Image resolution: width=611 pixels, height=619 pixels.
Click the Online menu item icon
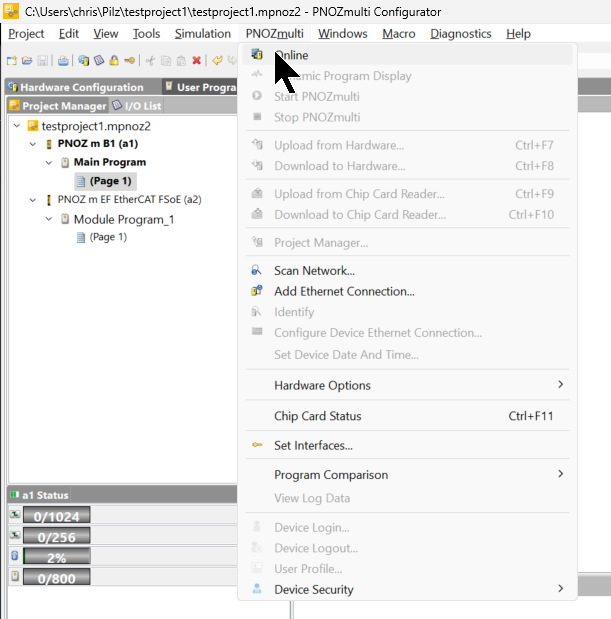click(257, 54)
